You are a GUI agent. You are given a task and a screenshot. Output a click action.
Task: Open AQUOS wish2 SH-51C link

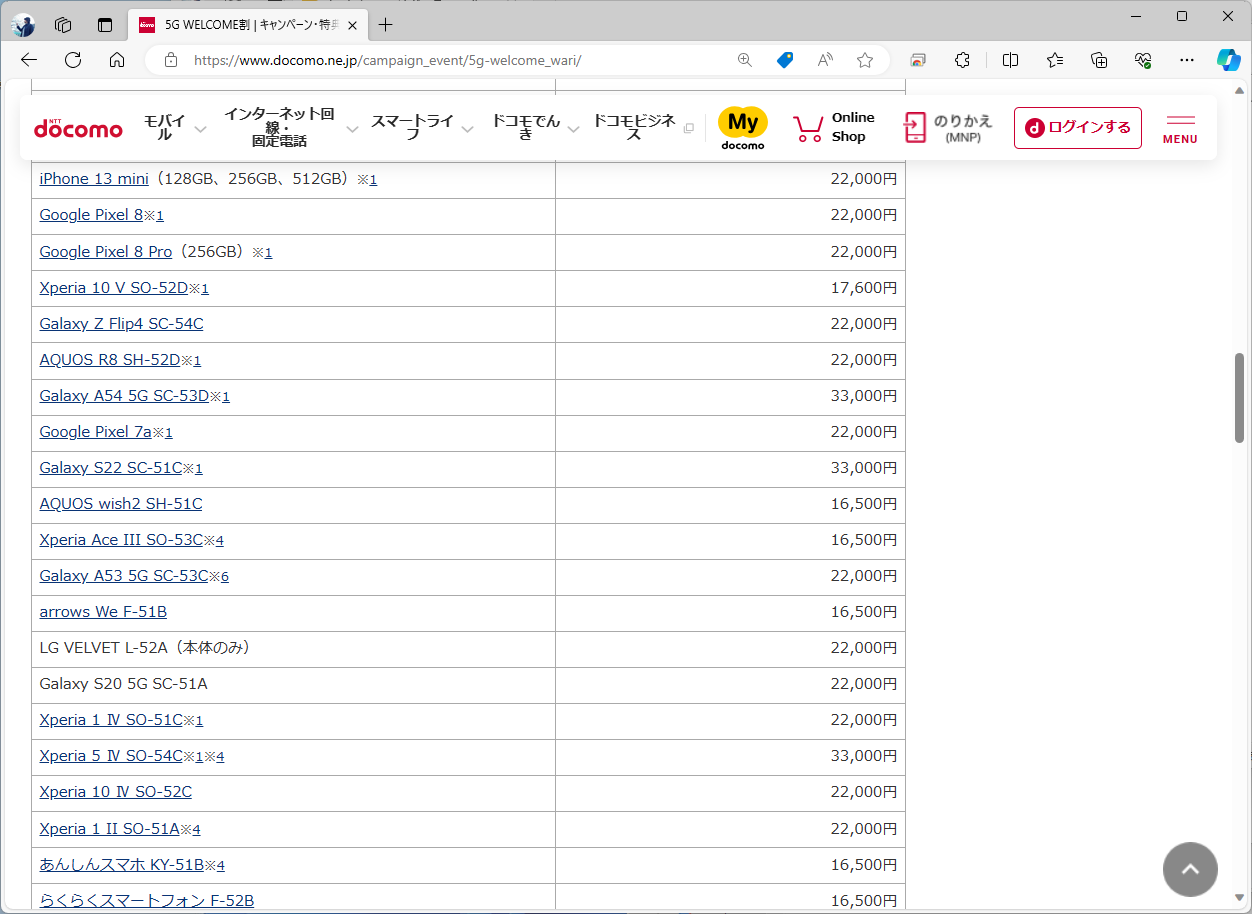point(121,504)
